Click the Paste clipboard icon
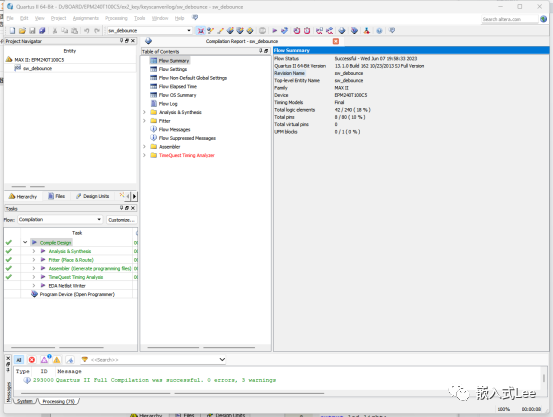Viewport: 553px width, 417px height. click(x=74, y=31)
